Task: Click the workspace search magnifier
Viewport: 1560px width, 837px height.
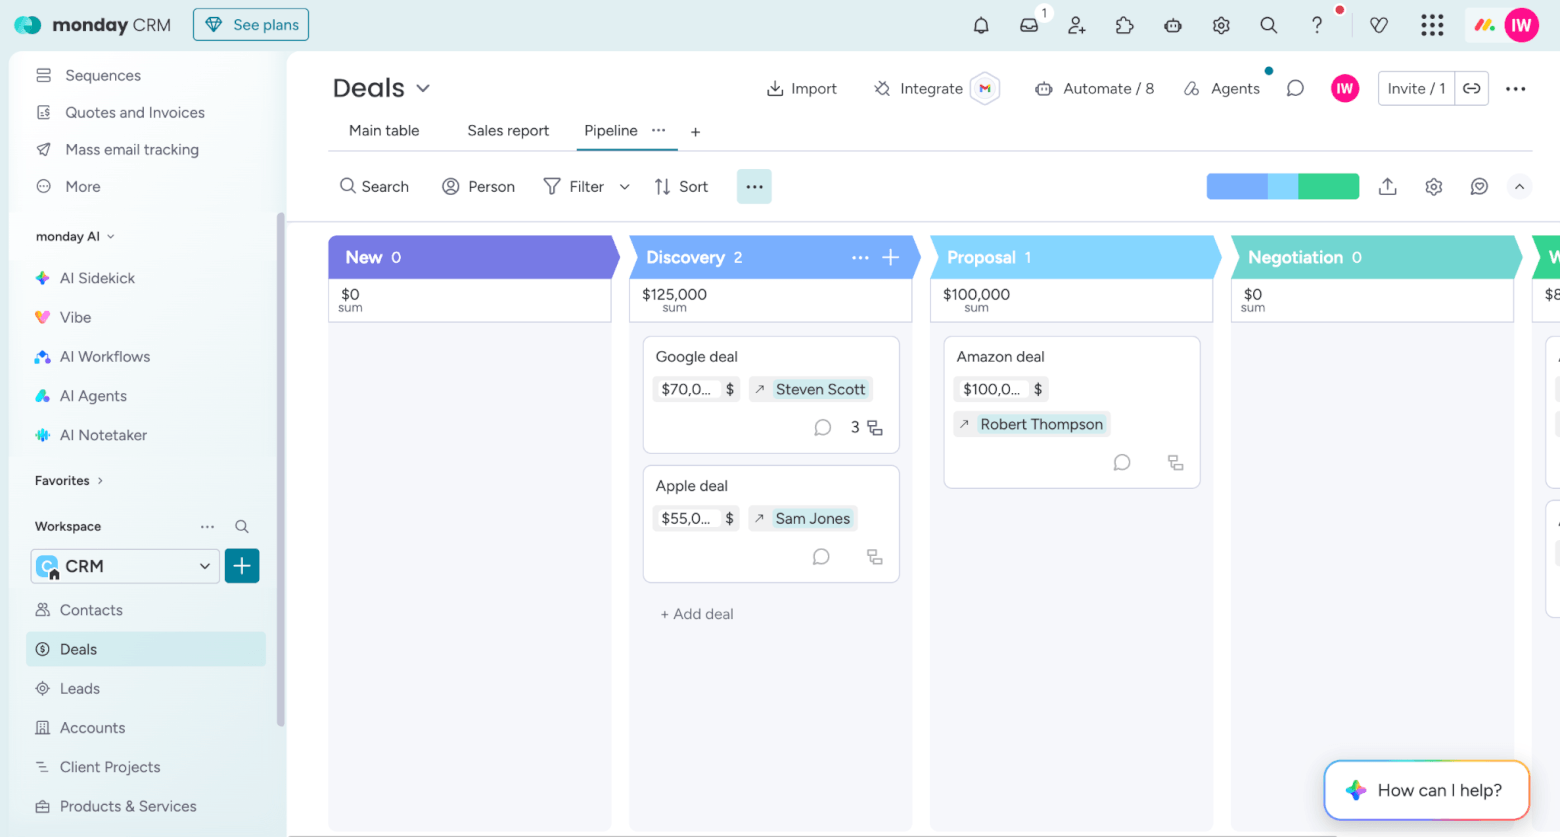Action: tap(242, 526)
